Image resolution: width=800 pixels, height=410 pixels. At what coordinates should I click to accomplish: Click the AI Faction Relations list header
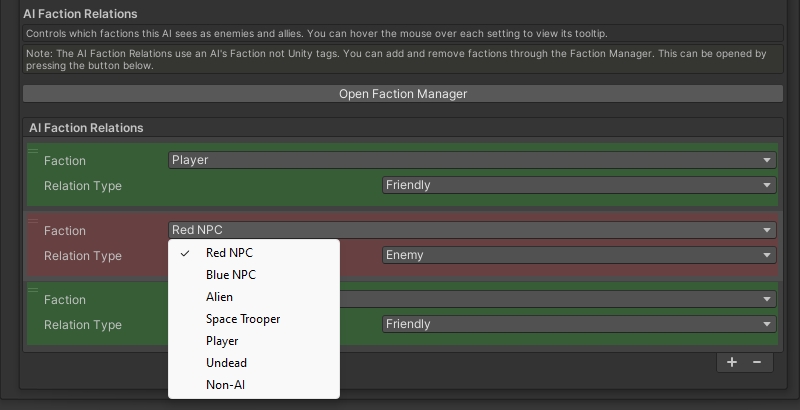[x=86, y=128]
